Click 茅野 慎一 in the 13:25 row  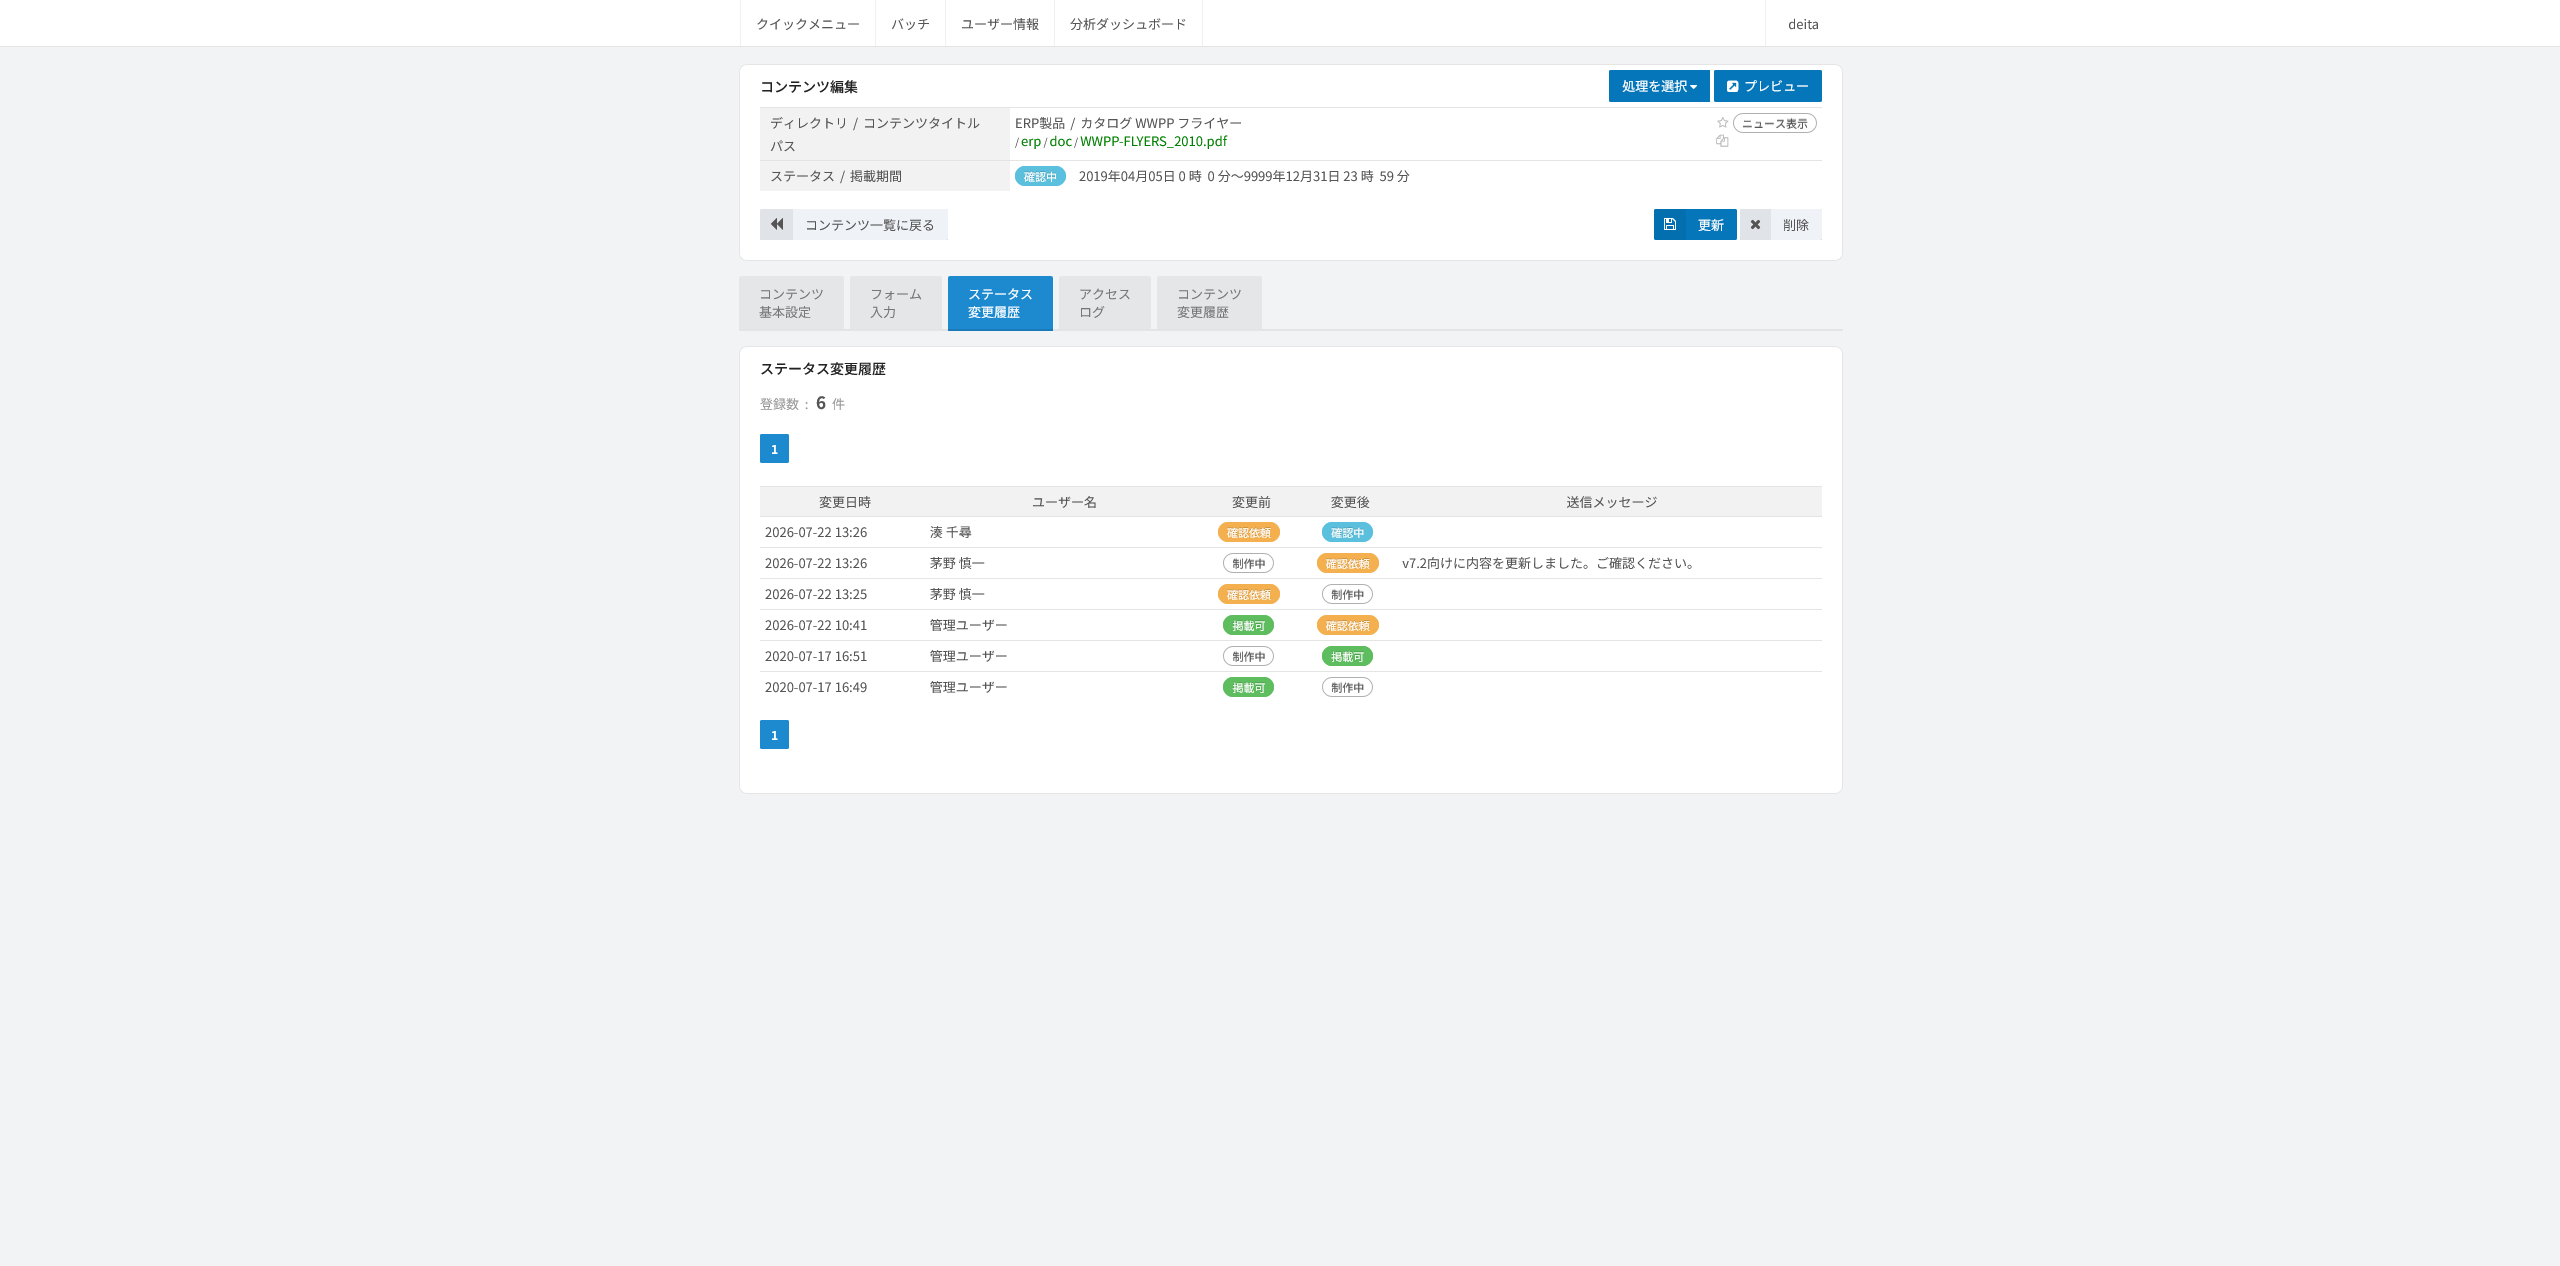coord(957,594)
